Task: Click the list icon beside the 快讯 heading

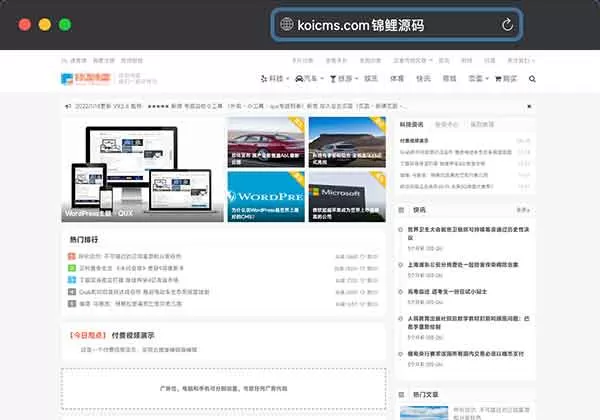Action: tap(401, 210)
